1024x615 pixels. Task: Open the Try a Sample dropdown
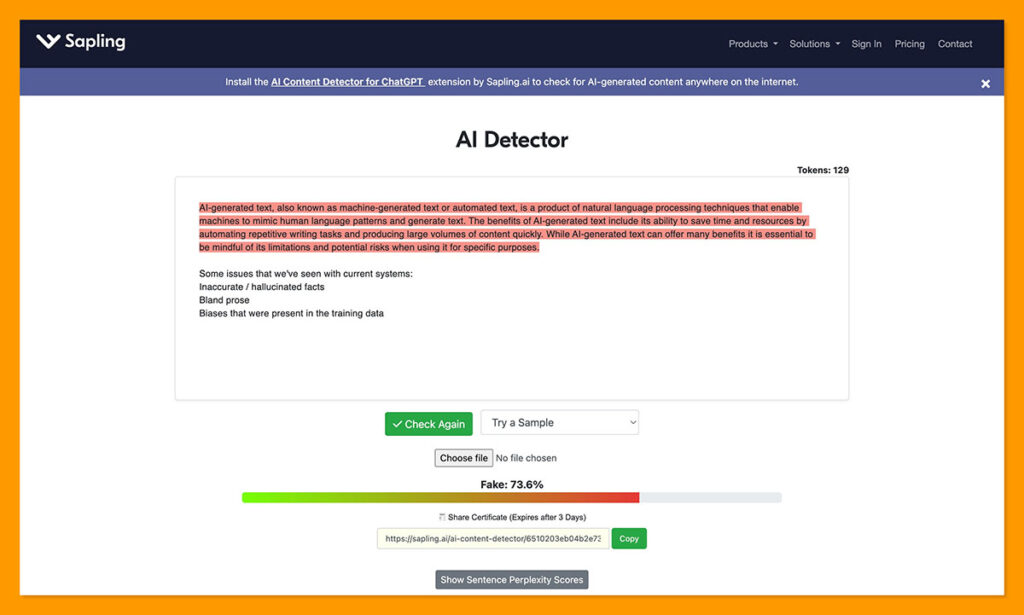click(x=560, y=422)
